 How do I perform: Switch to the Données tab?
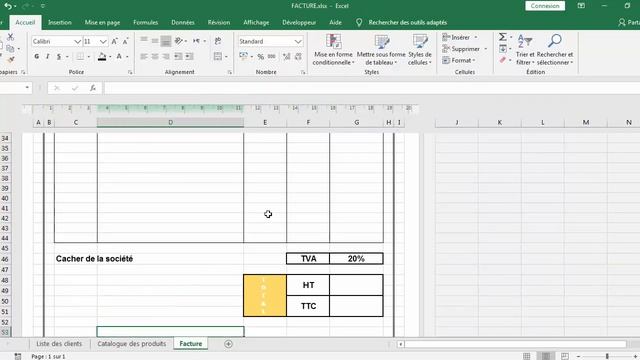tap(182, 22)
